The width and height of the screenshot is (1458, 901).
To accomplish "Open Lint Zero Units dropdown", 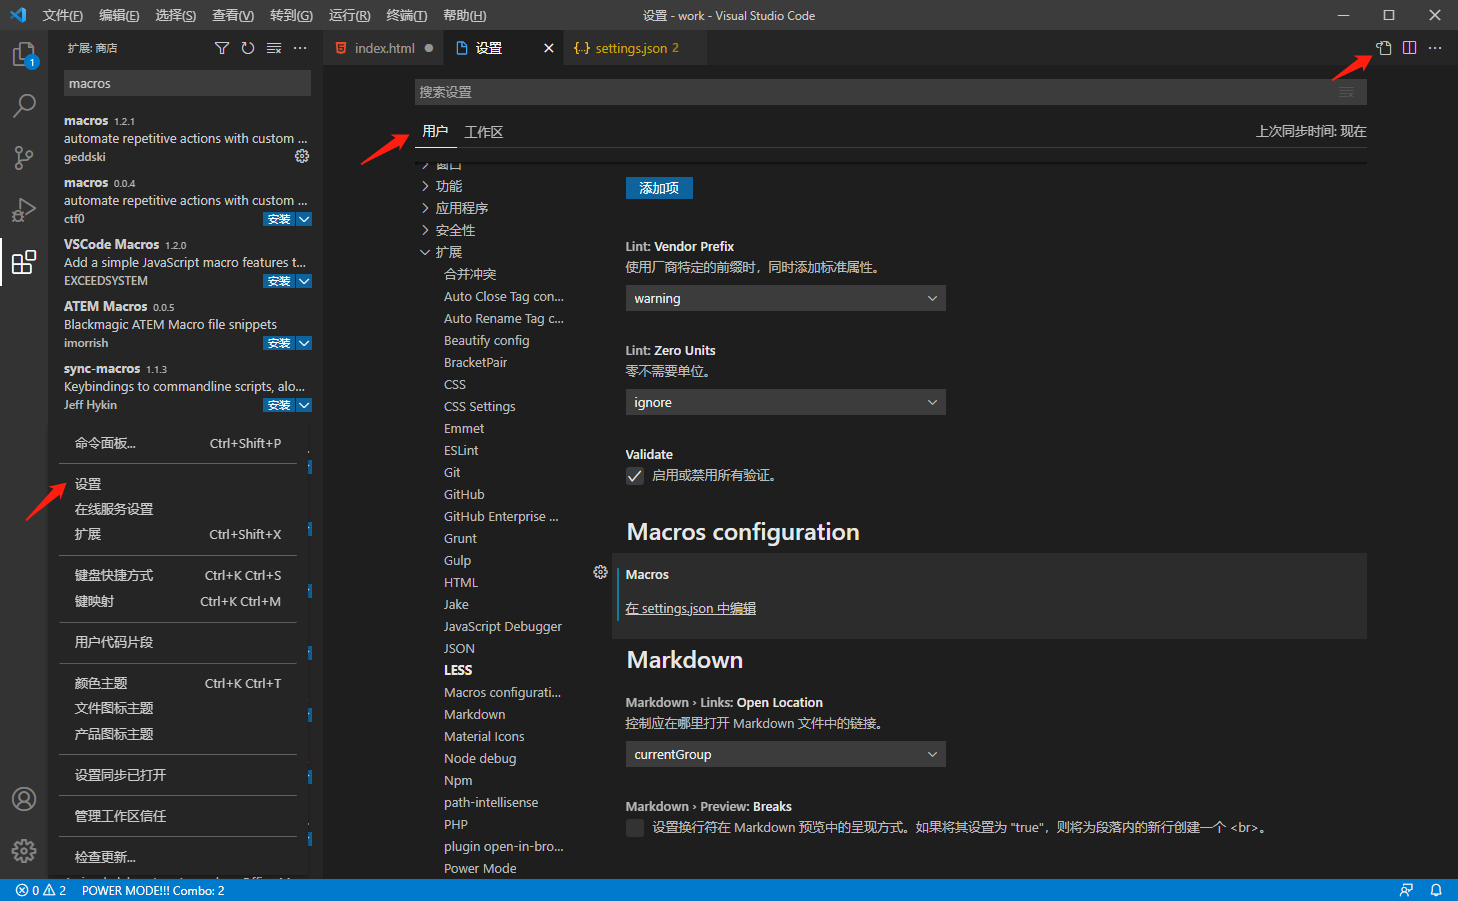I will coord(785,402).
